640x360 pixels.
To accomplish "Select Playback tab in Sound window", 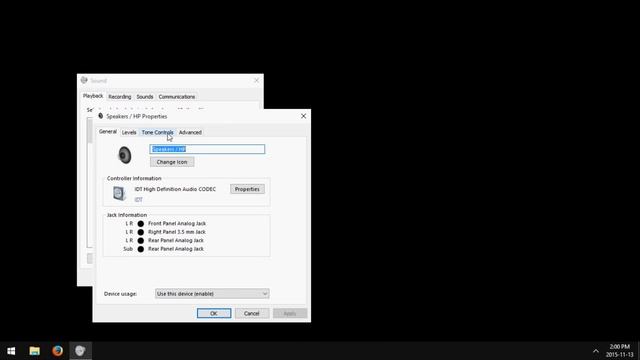I will (x=93, y=96).
